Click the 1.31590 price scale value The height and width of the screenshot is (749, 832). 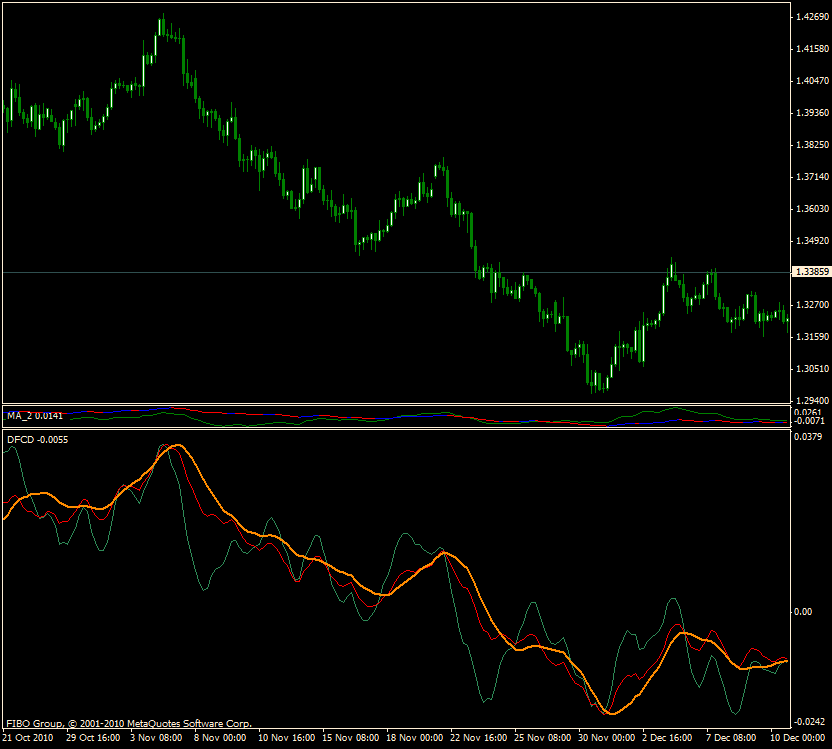pyautogui.click(x=812, y=337)
